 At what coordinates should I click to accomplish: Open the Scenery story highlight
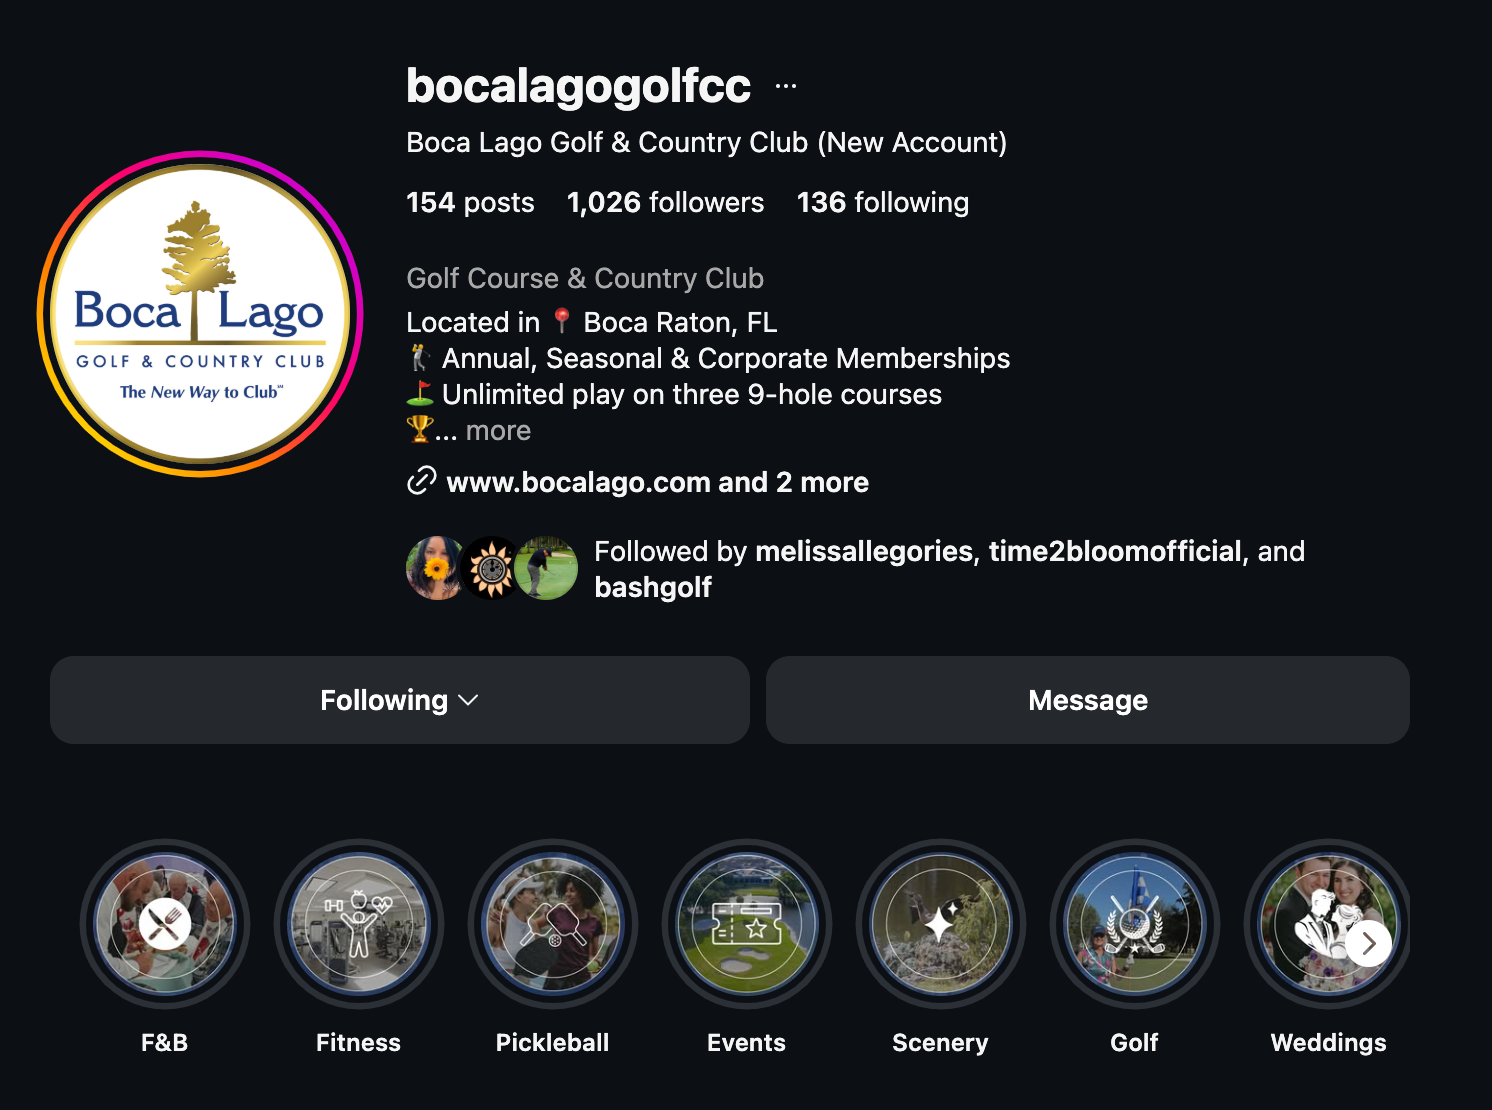pyautogui.click(x=941, y=924)
